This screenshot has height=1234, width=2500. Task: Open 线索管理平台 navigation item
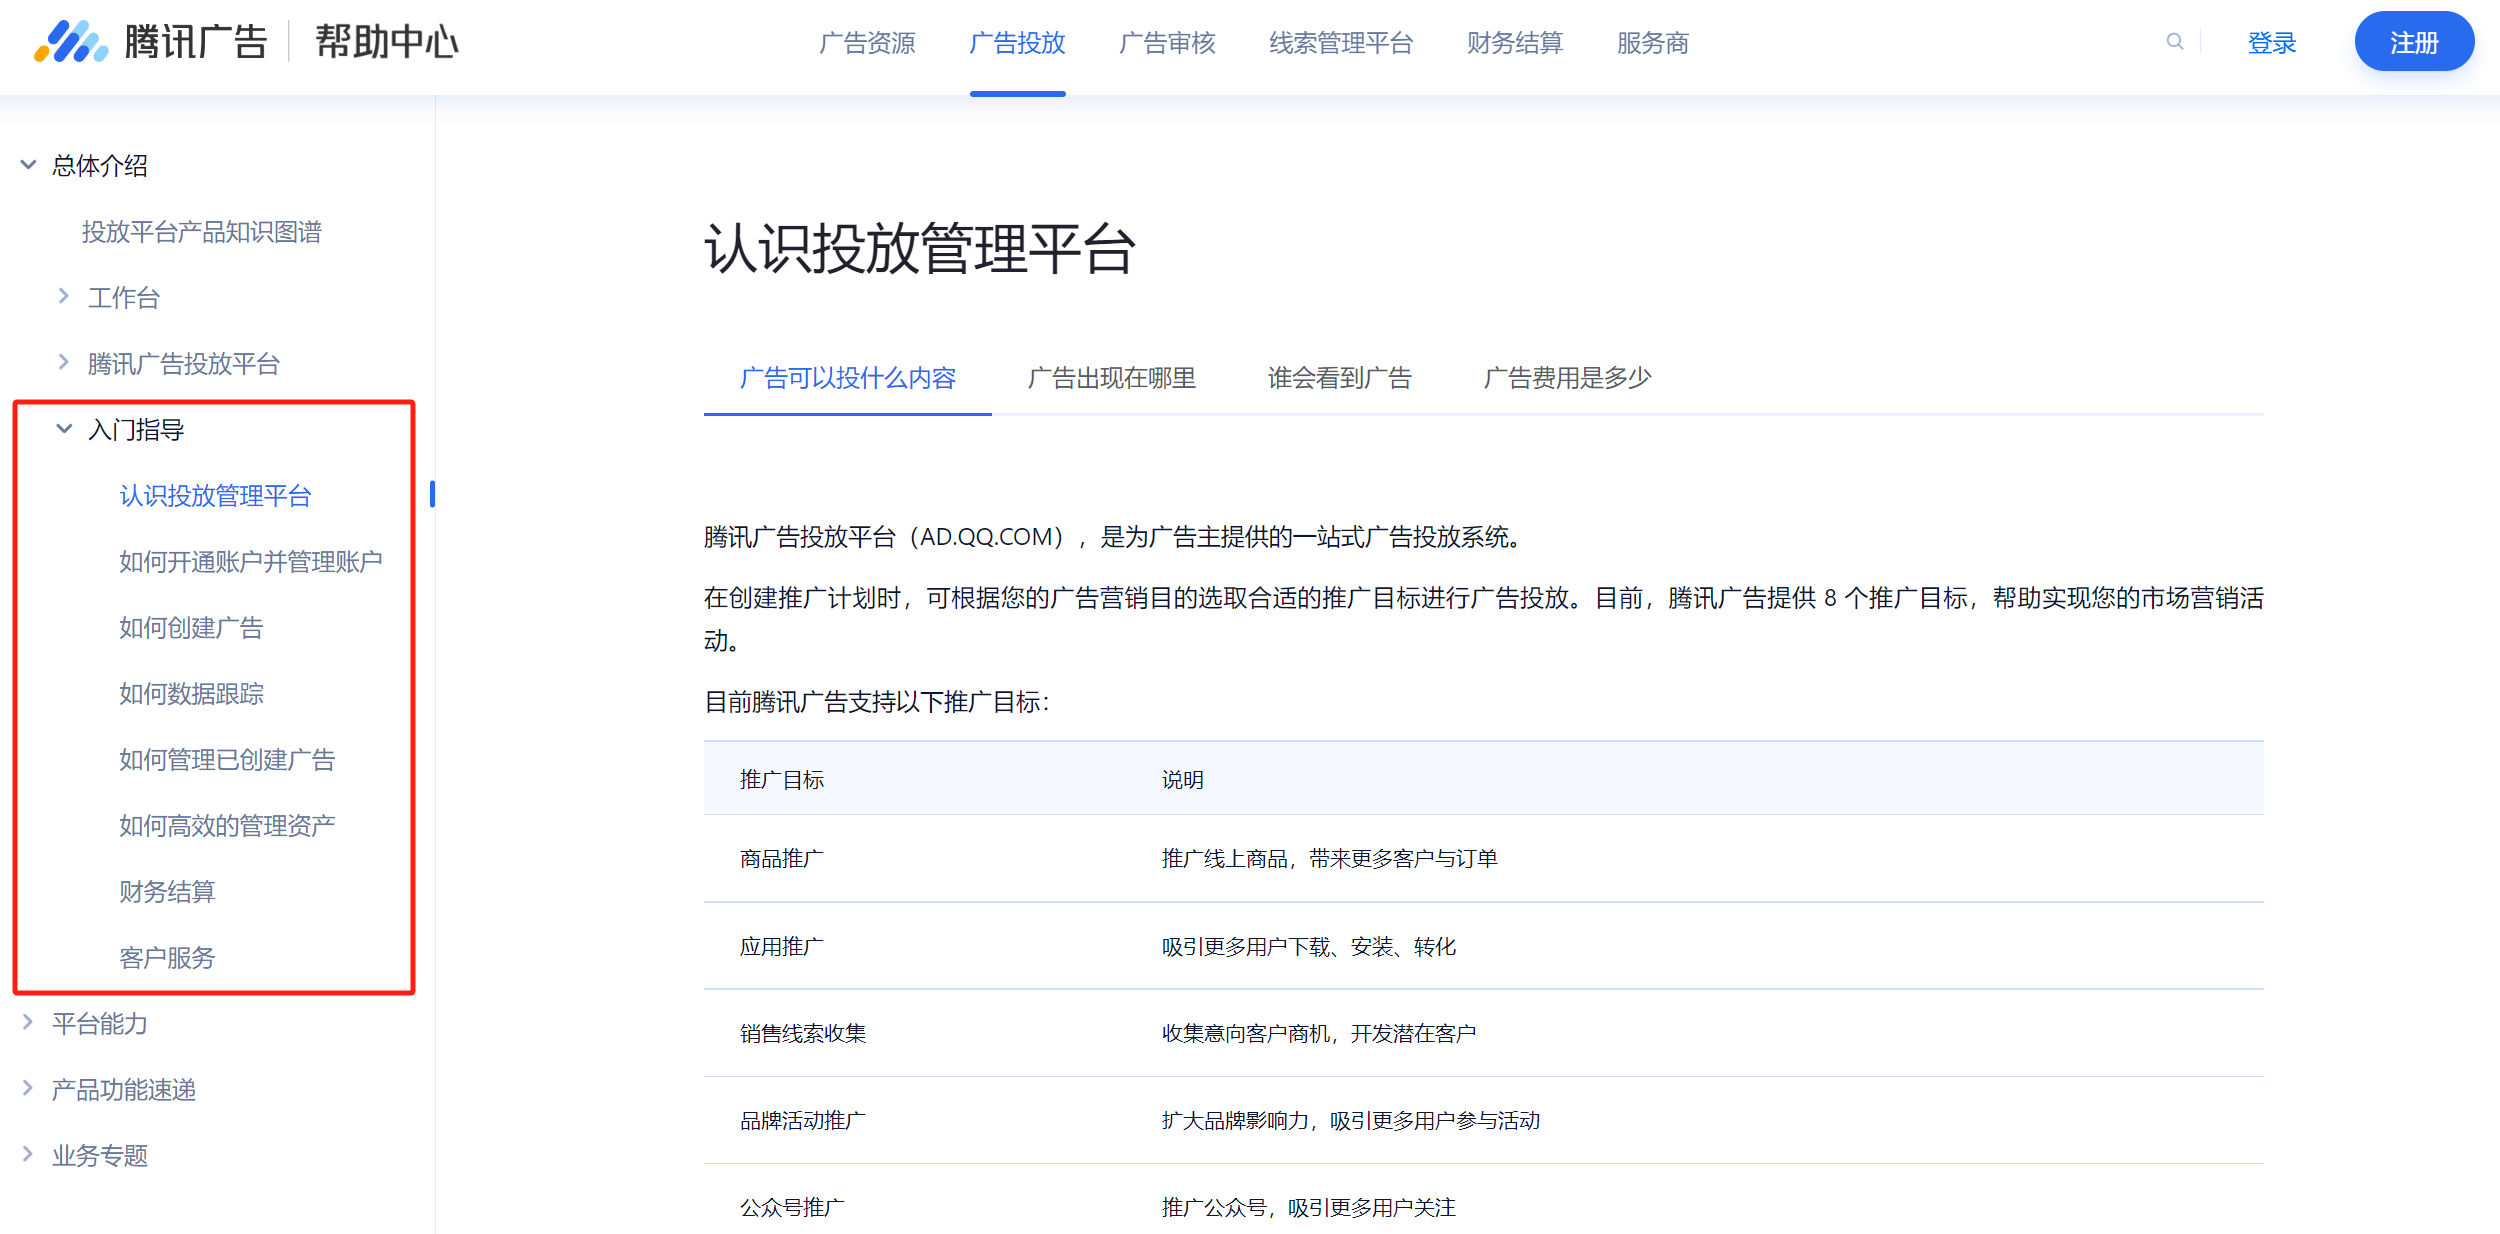point(1340,43)
